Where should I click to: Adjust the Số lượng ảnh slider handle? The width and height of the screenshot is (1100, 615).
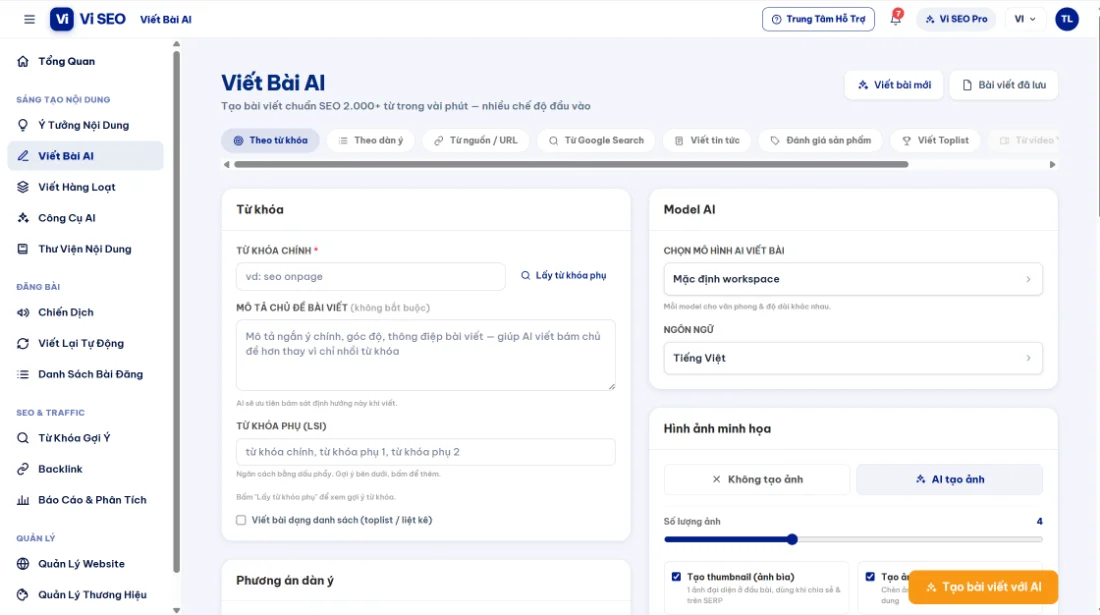[792, 539]
